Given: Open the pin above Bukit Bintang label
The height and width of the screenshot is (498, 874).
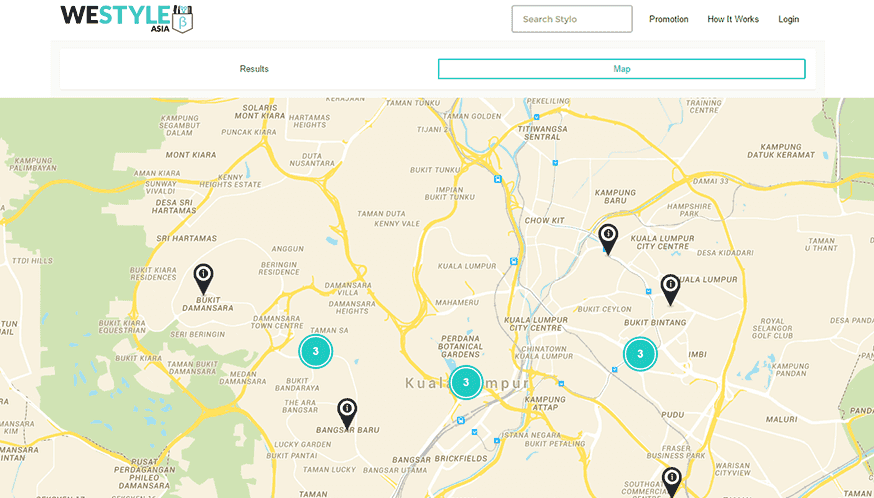Looking at the screenshot, I should pyautogui.click(x=670, y=288).
